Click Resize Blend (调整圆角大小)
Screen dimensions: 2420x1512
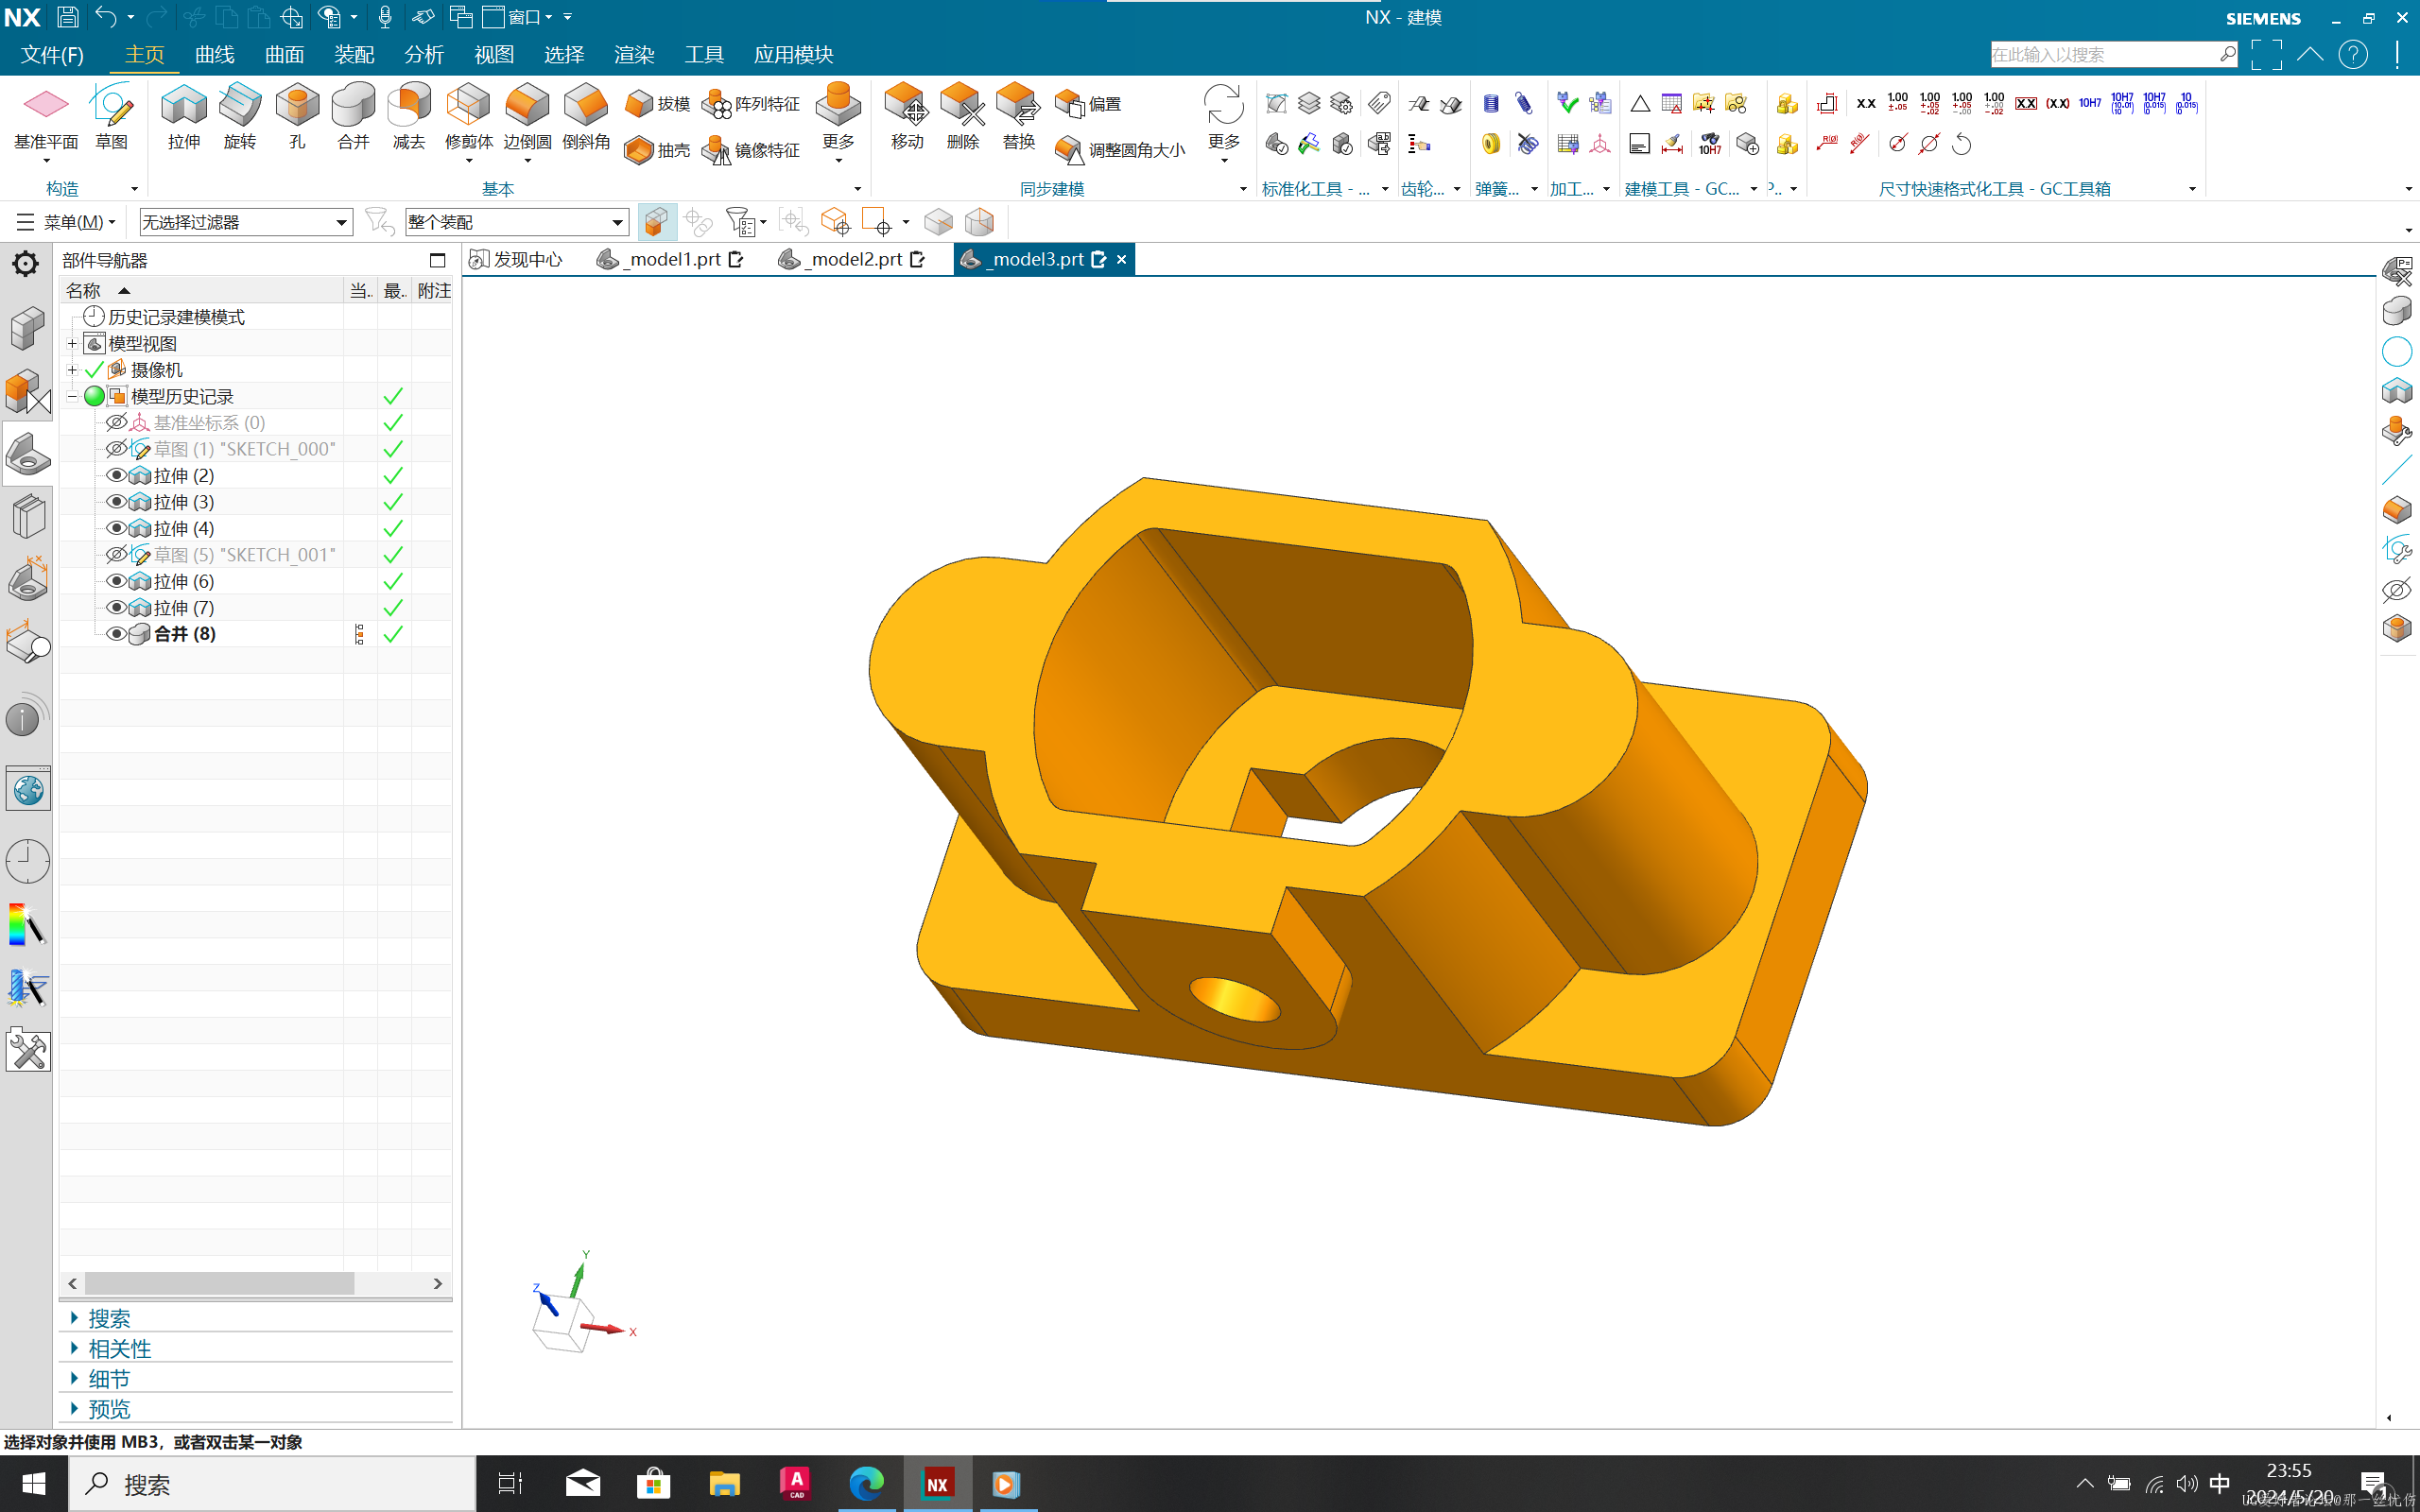[x=1120, y=150]
